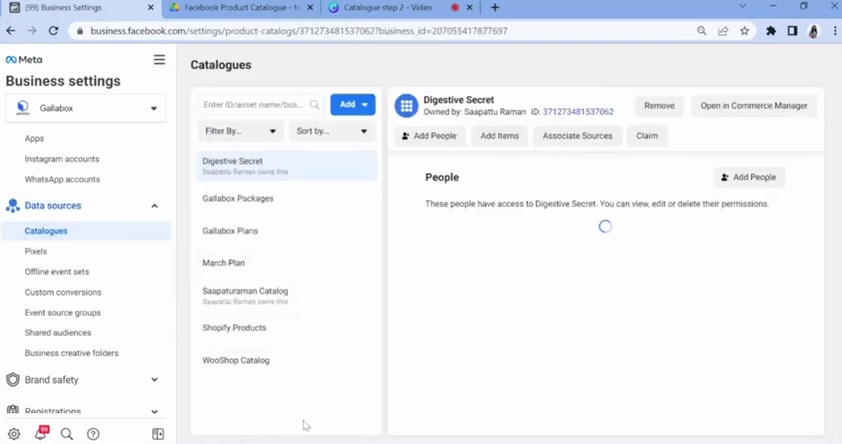Open the Chrome profile avatar
The height and width of the screenshot is (444, 842).
[x=814, y=31]
